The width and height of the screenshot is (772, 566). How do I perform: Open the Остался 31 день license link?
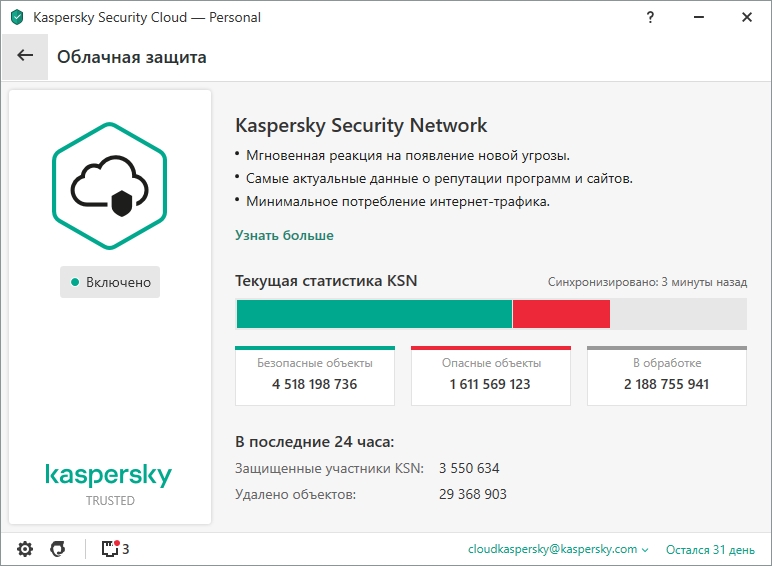710,550
